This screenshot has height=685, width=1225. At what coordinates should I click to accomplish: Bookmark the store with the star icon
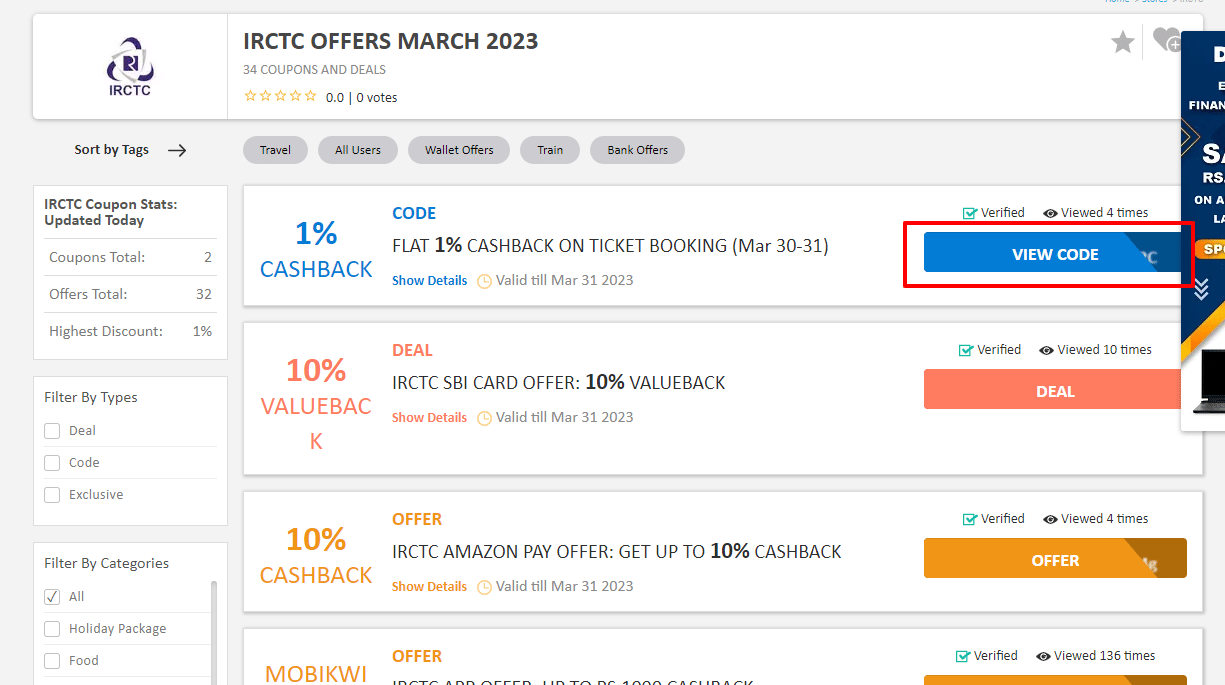[1122, 41]
